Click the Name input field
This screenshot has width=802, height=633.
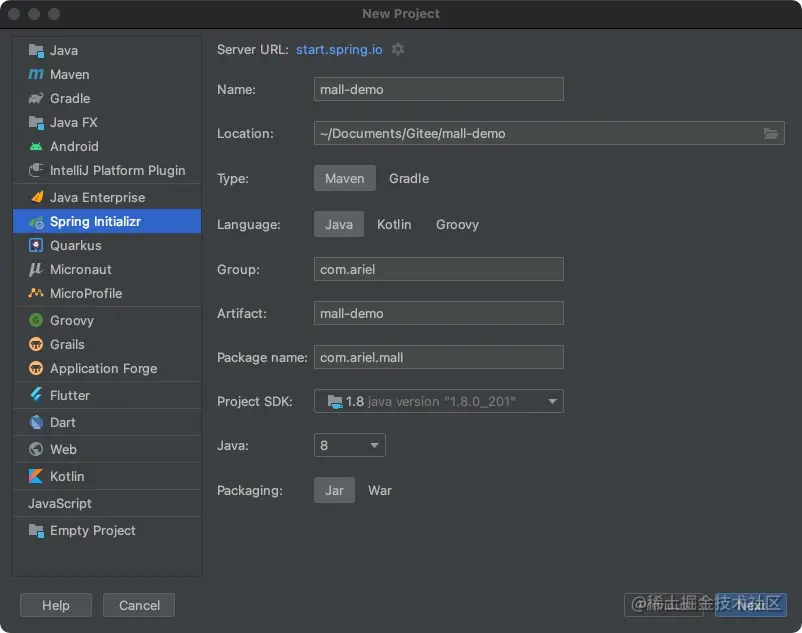coord(439,89)
